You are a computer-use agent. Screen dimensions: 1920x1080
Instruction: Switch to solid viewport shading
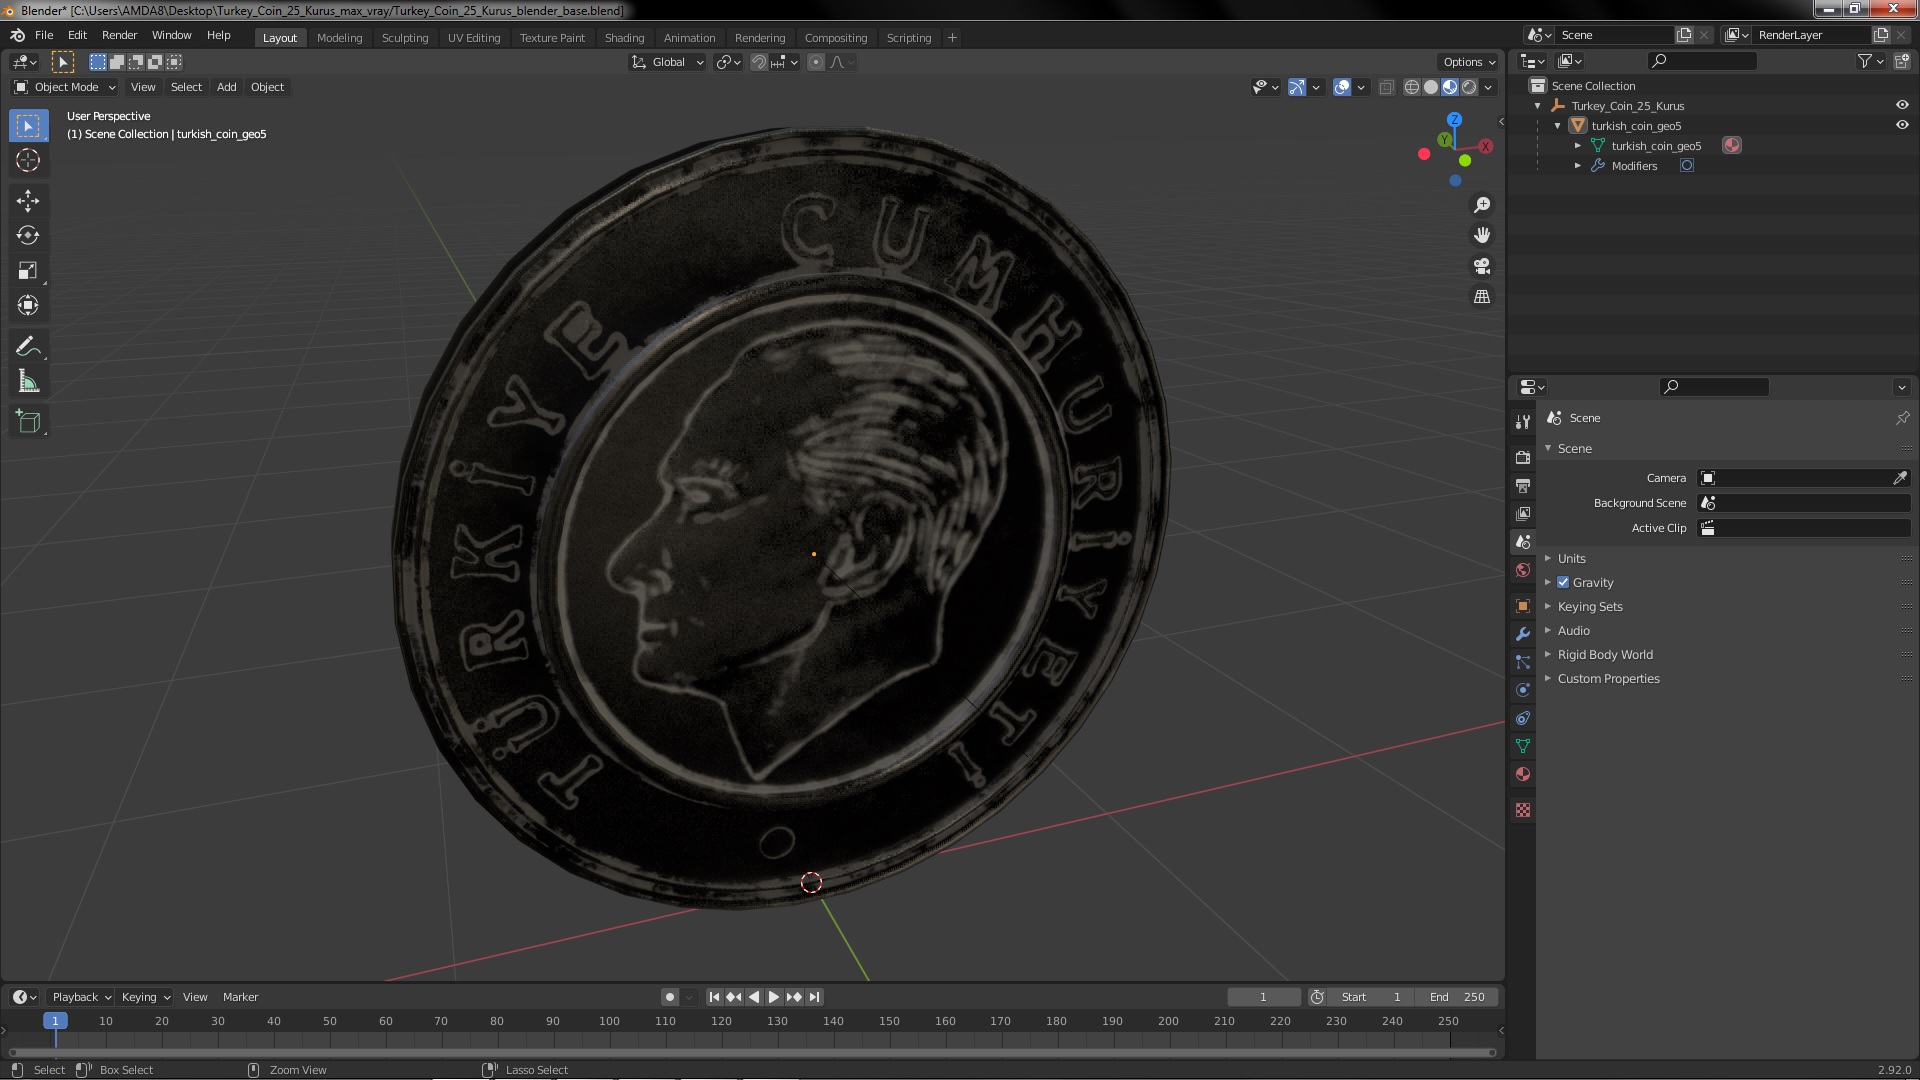[x=1431, y=87]
